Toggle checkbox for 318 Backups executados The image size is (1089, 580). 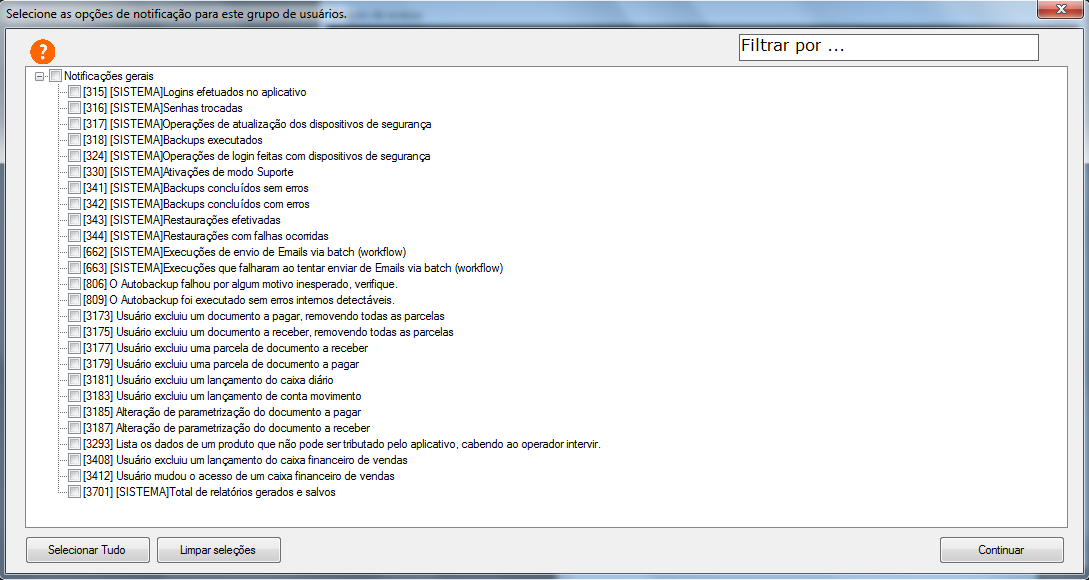[74, 140]
